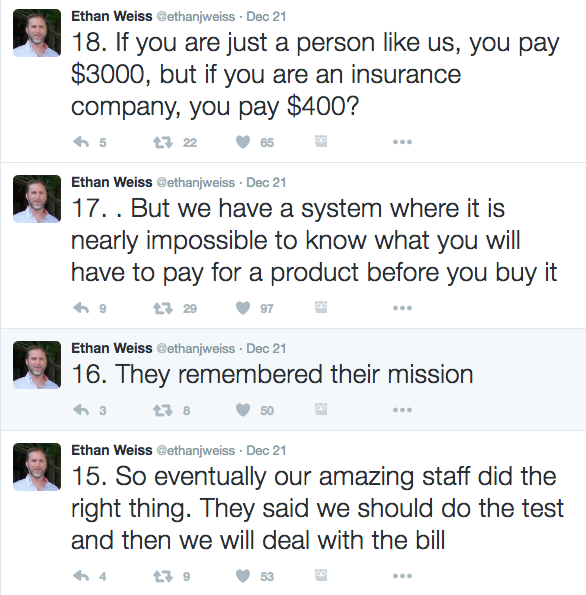The height and width of the screenshot is (595, 586).
Task: Like tweet 18 with 65 likes
Action: (x=243, y=142)
